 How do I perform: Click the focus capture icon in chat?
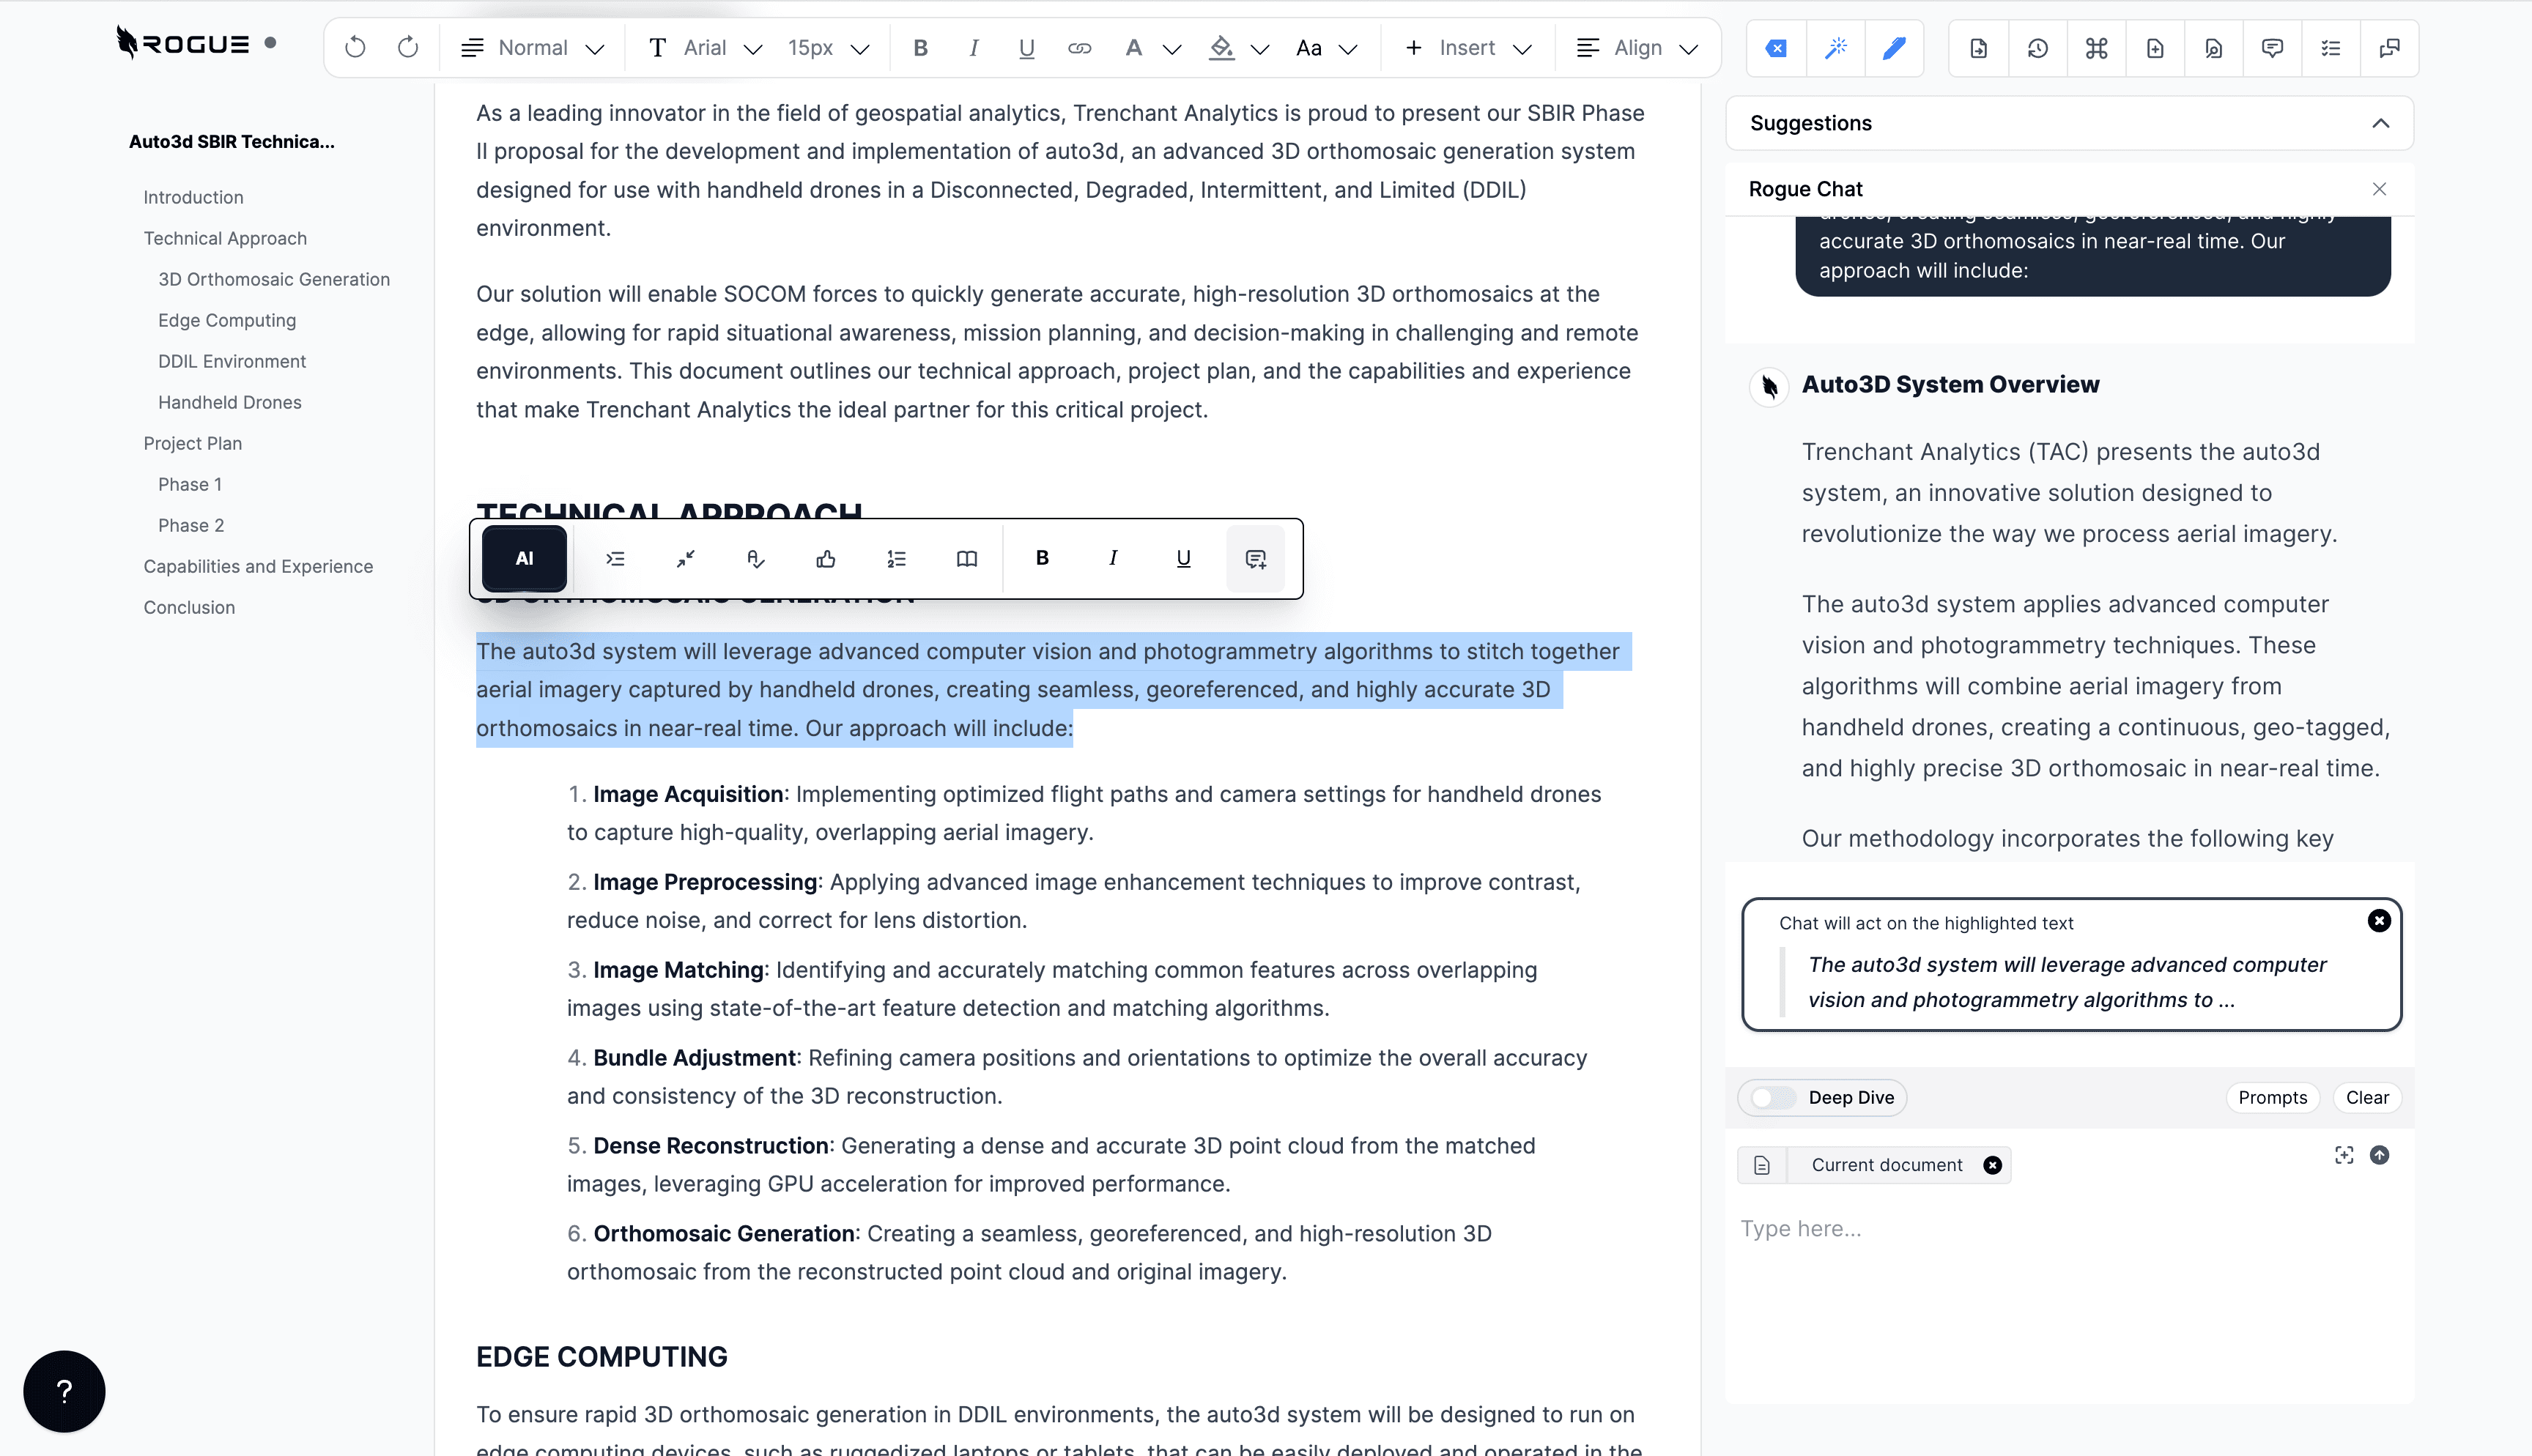(x=2344, y=1155)
